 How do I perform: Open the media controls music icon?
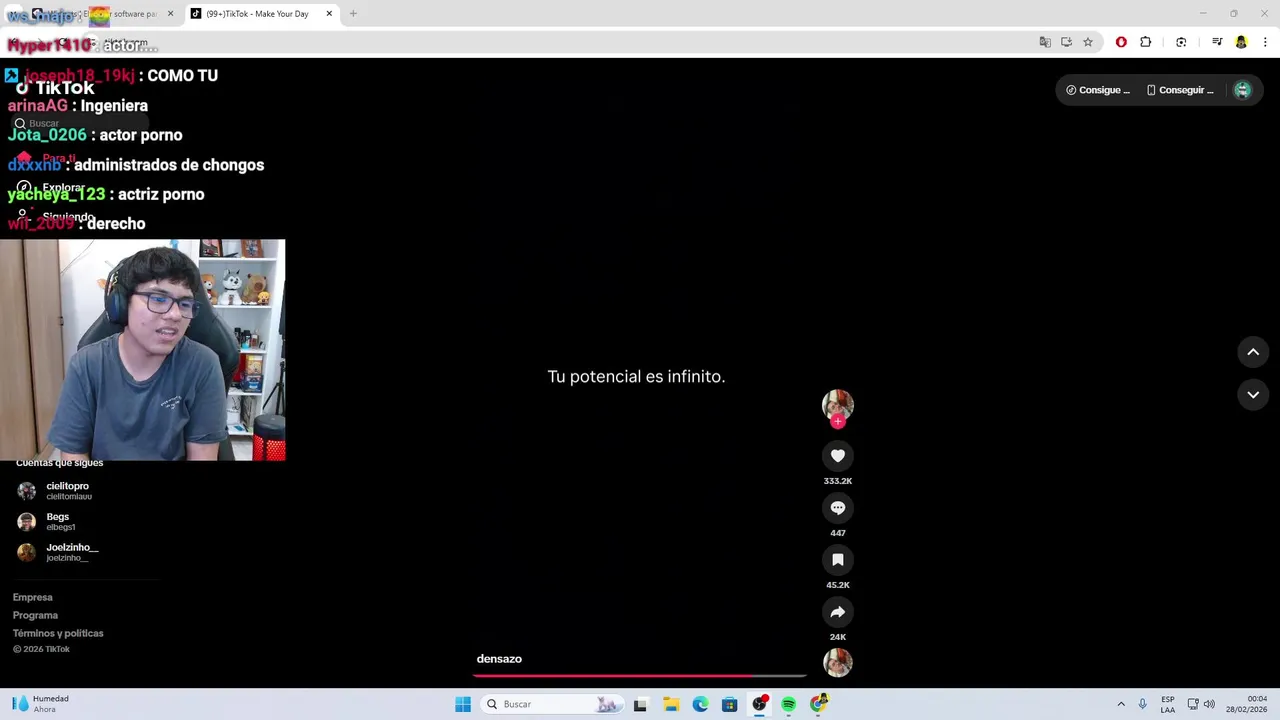pyautogui.click(x=1217, y=42)
